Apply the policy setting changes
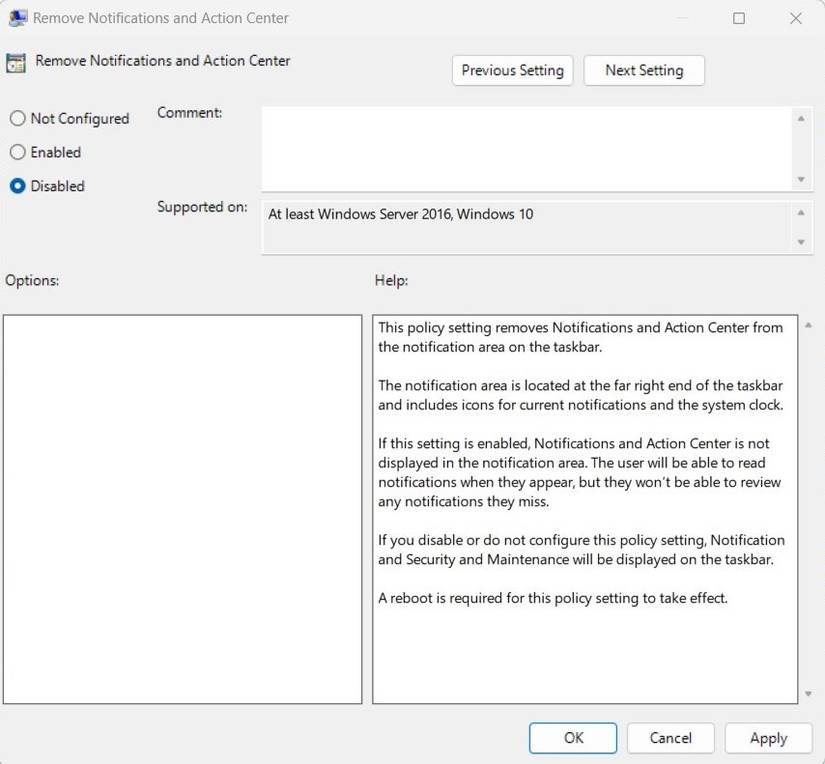Screen dimensions: 825x764 pos(768,738)
